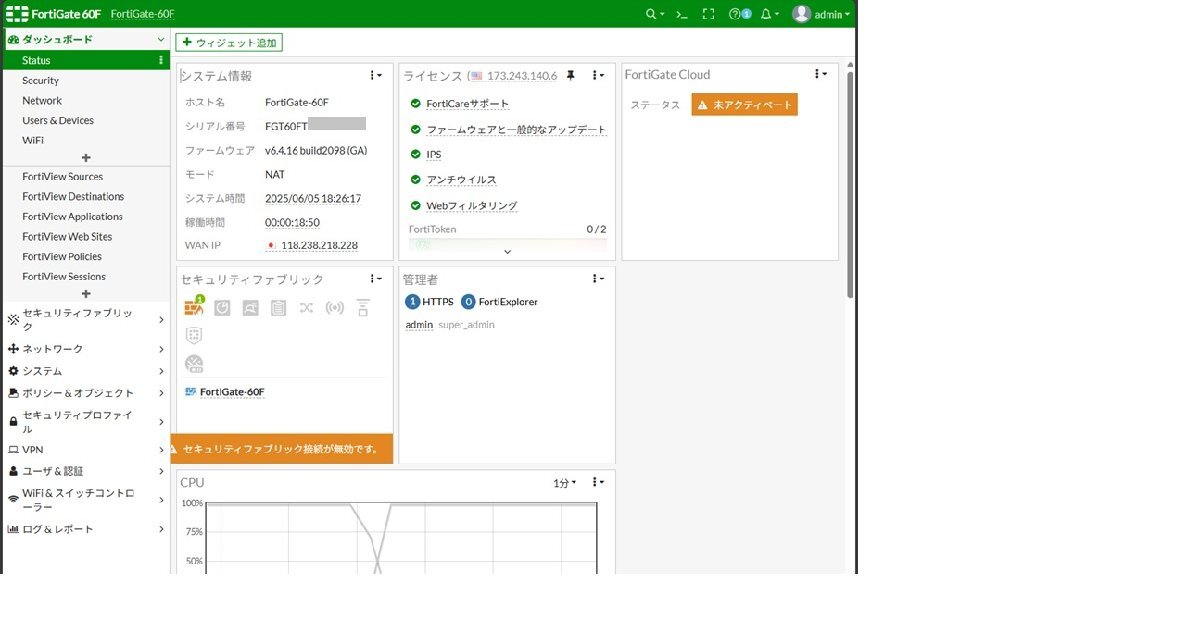Click the speedometer Fabric icon
The image size is (1200, 644).
coord(194,363)
